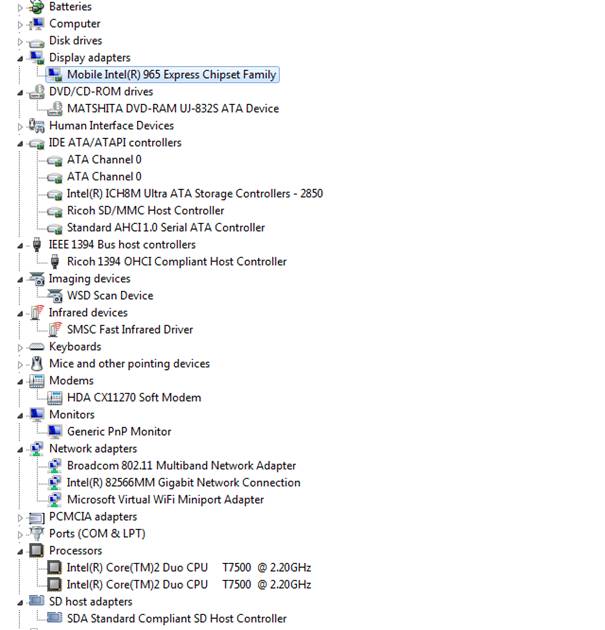Select Microsoft Virtual WiFi Miniport Adapter text

coord(166,499)
